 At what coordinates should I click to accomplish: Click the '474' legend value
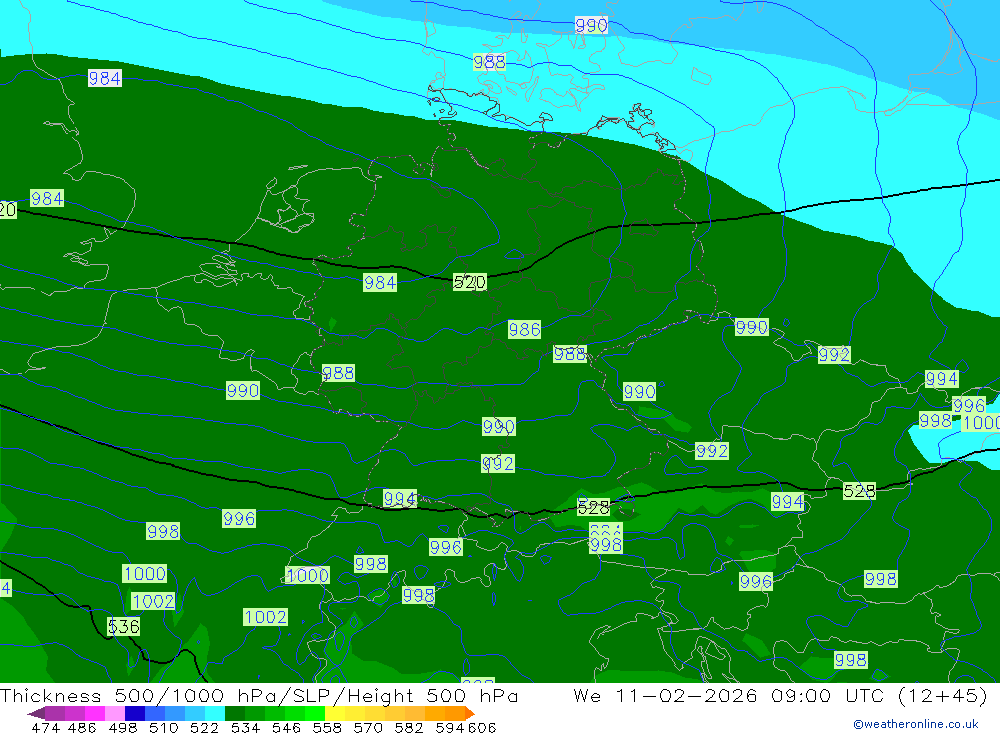(x=45, y=727)
